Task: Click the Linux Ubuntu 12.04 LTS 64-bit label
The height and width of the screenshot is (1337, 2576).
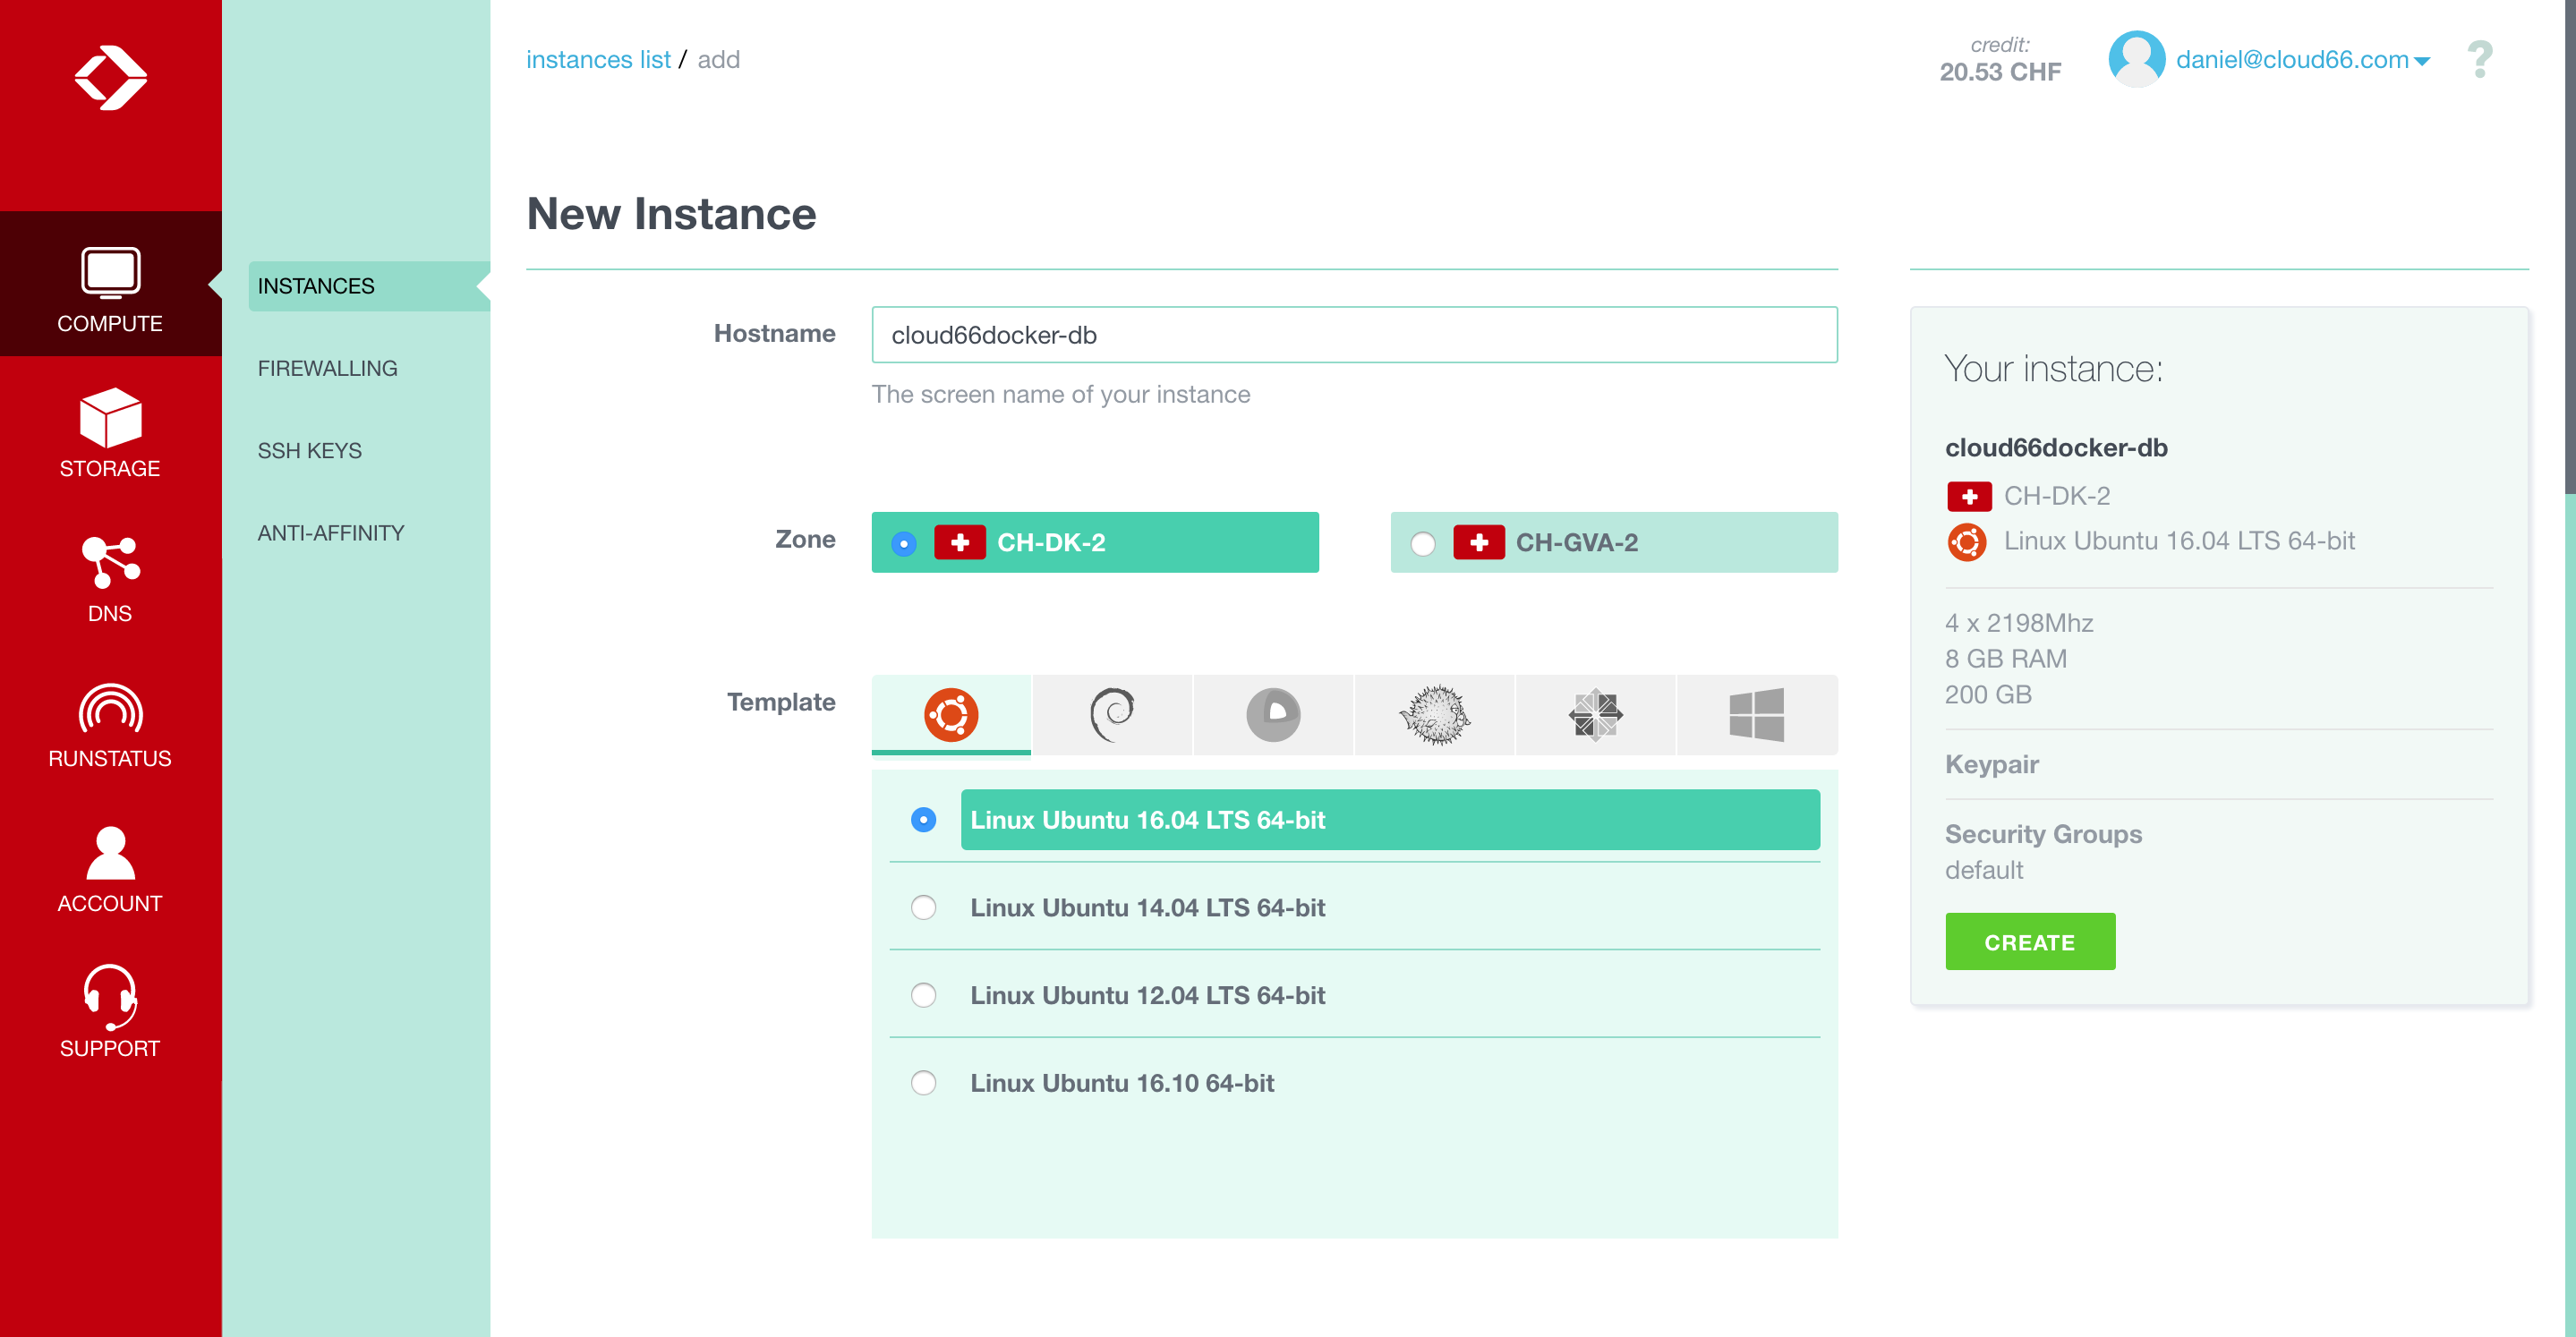Action: [x=1147, y=995]
